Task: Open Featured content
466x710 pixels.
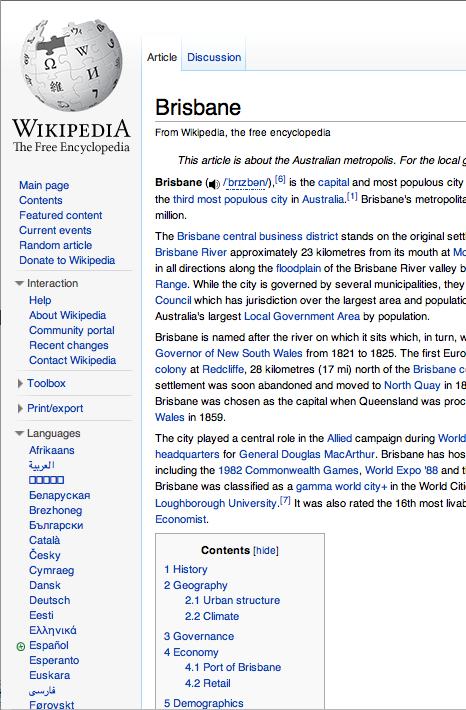Action: pyautogui.click(x=61, y=215)
